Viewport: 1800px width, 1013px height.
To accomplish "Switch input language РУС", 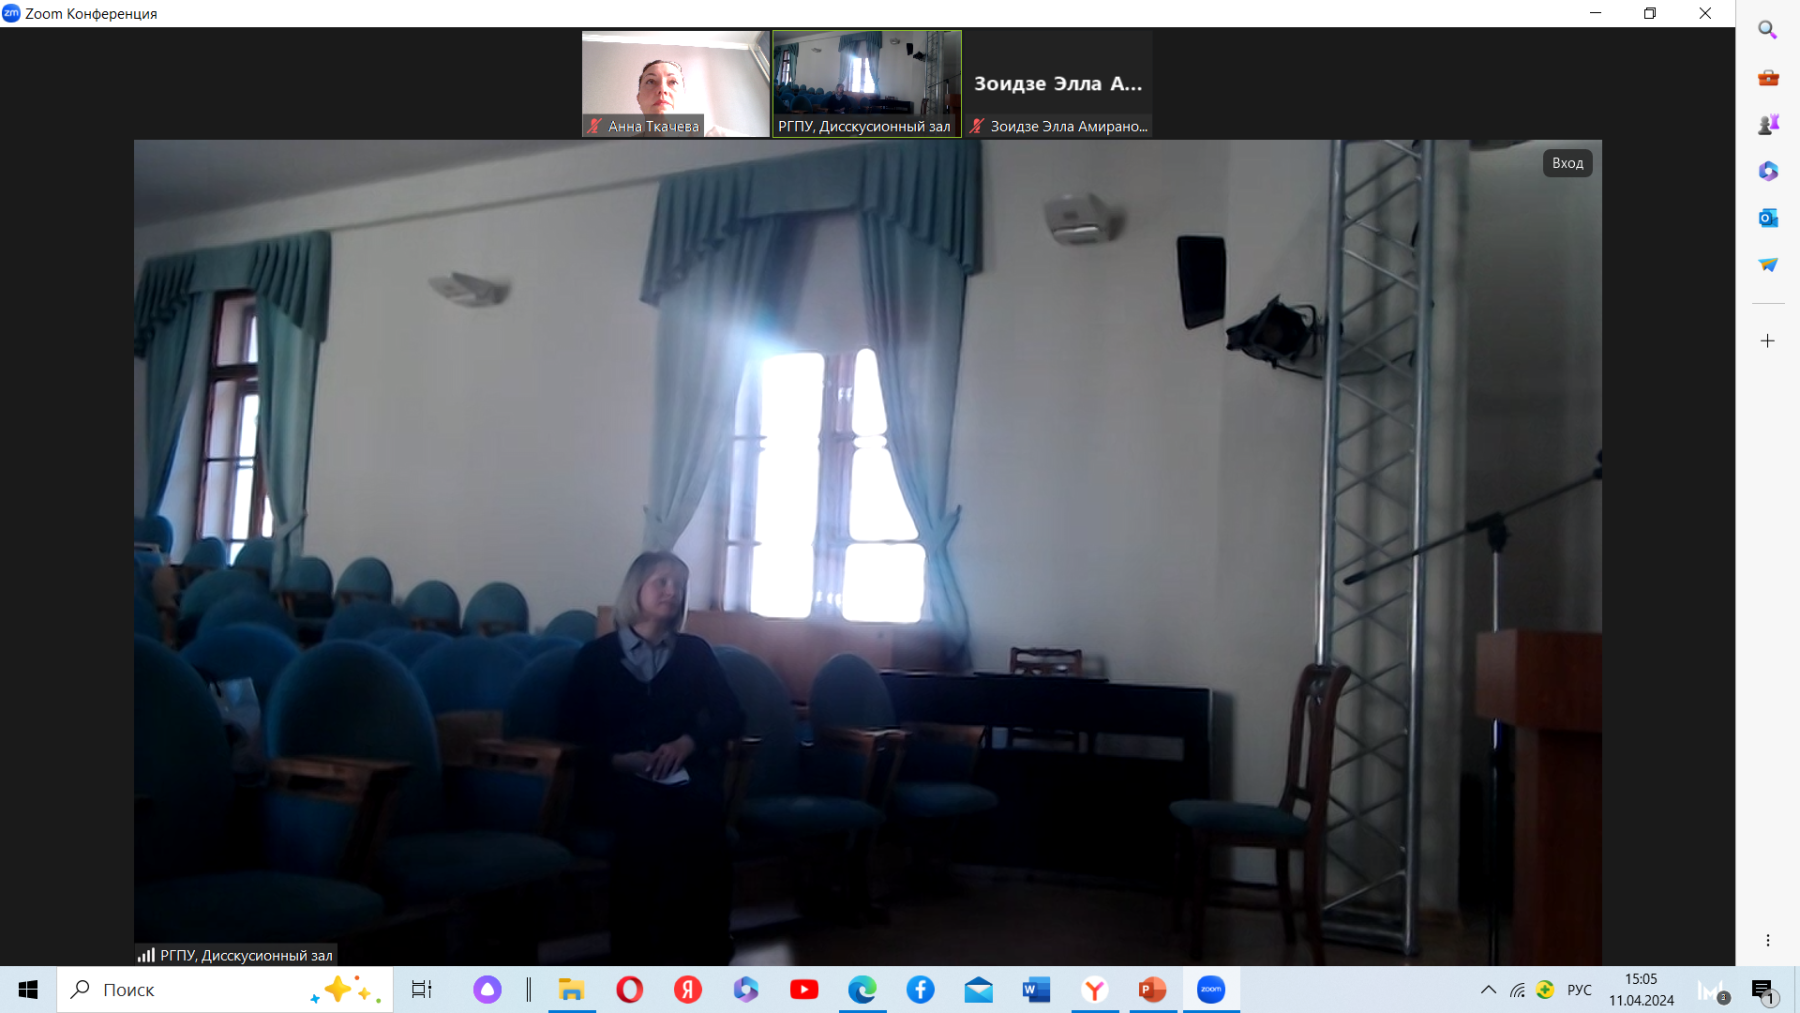I will coord(1580,990).
